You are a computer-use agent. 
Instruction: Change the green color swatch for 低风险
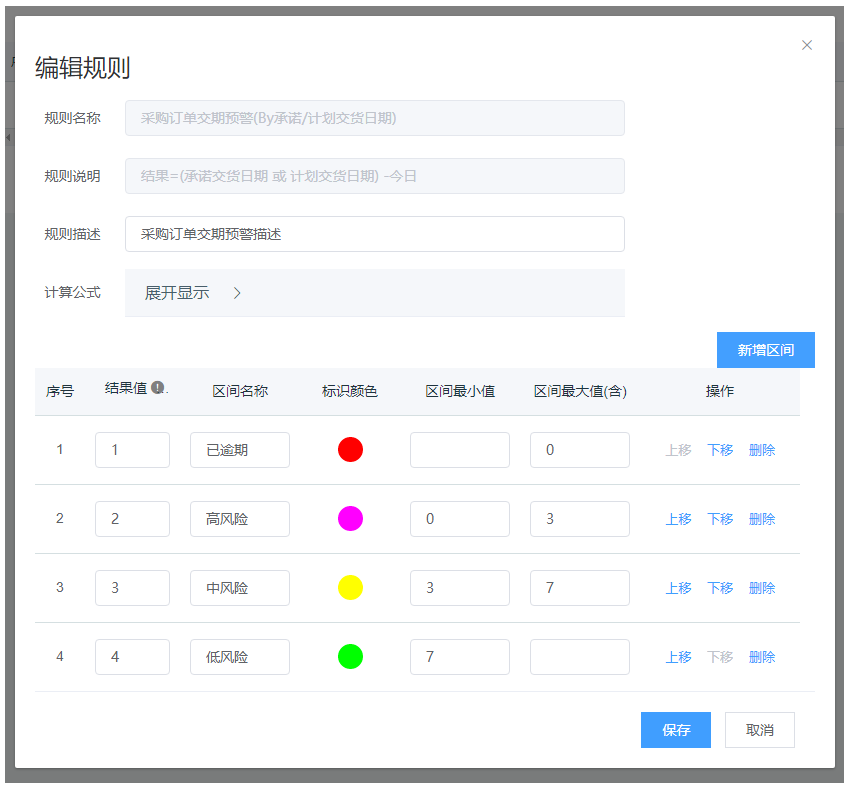[x=350, y=657]
